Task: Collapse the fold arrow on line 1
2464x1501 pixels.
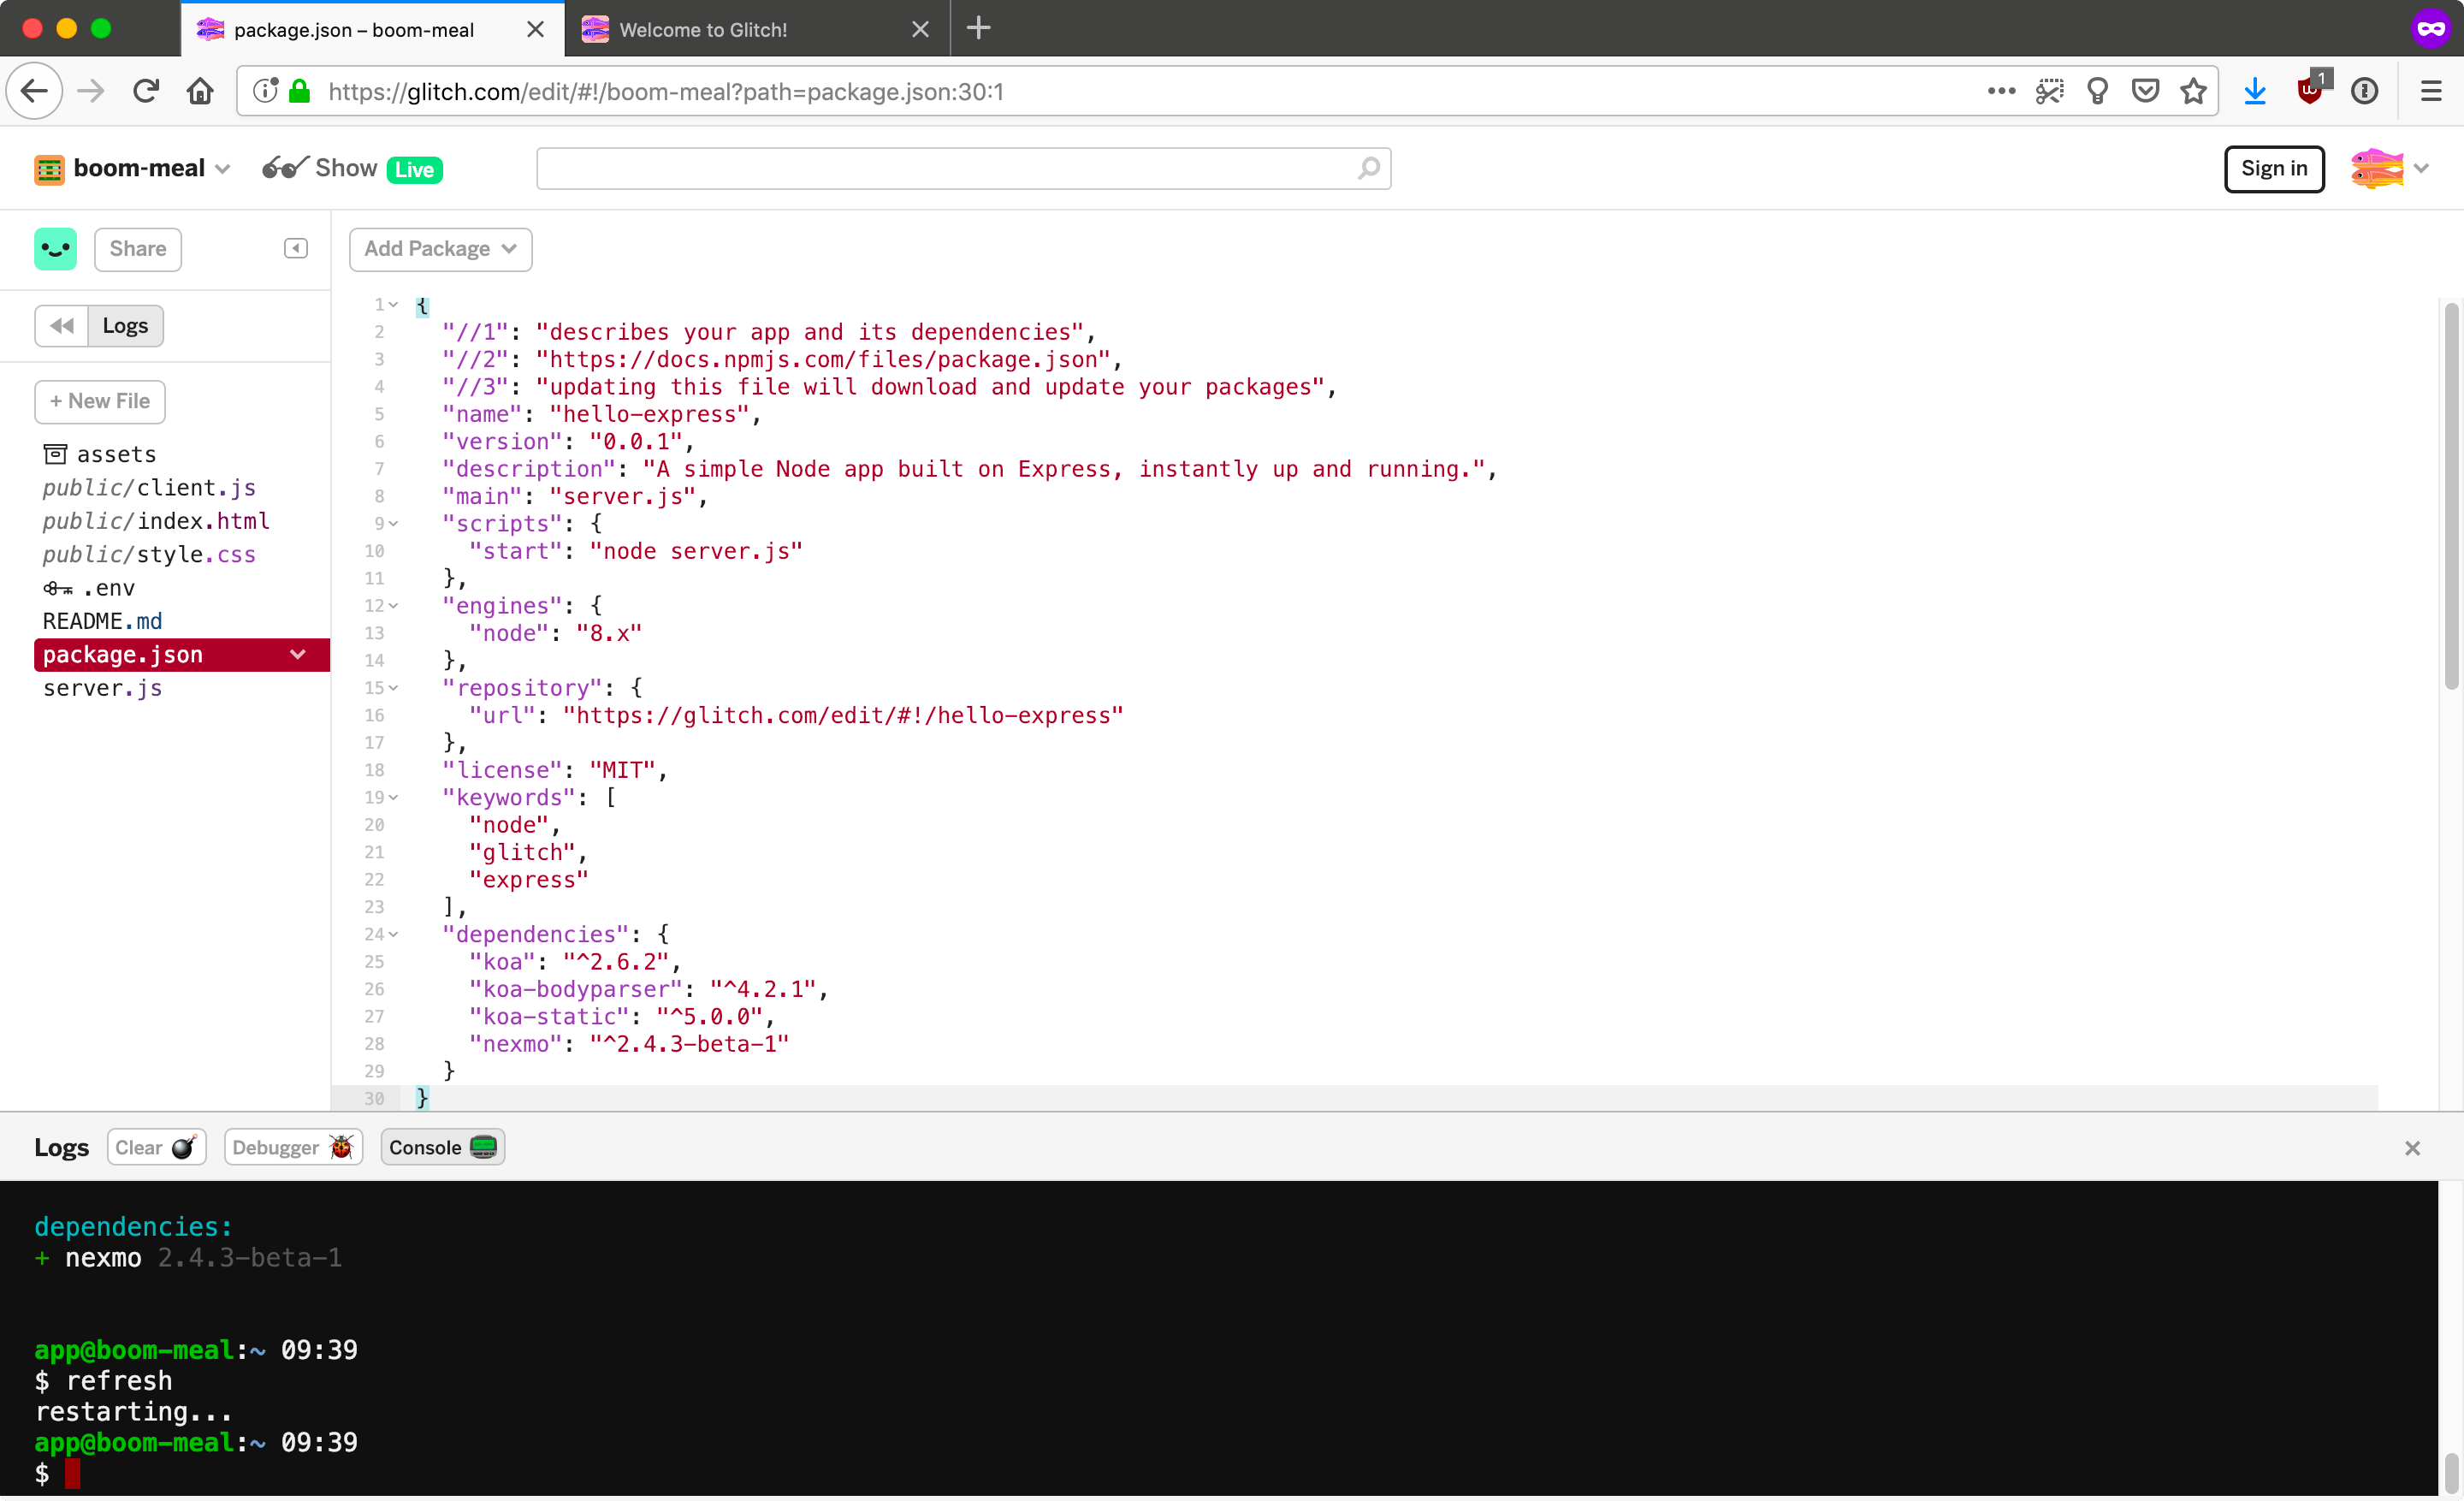Action: (x=394, y=304)
